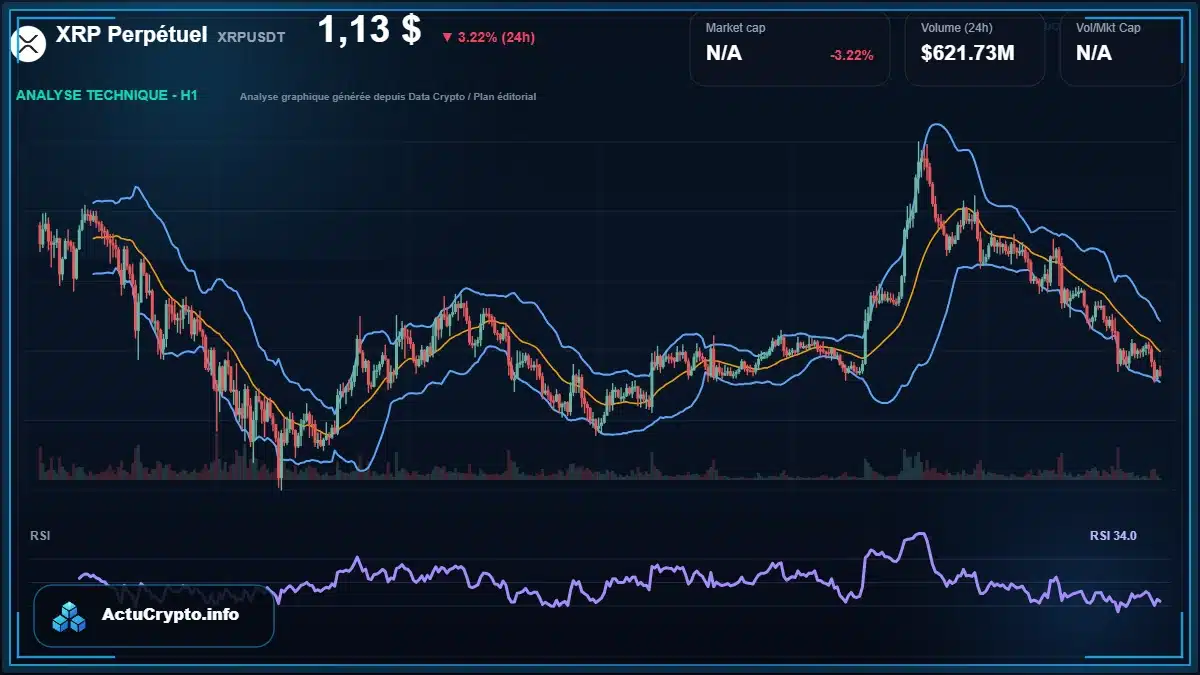The height and width of the screenshot is (675, 1200).
Task: Click the XRP coin logo icon
Action: click(x=28, y=42)
